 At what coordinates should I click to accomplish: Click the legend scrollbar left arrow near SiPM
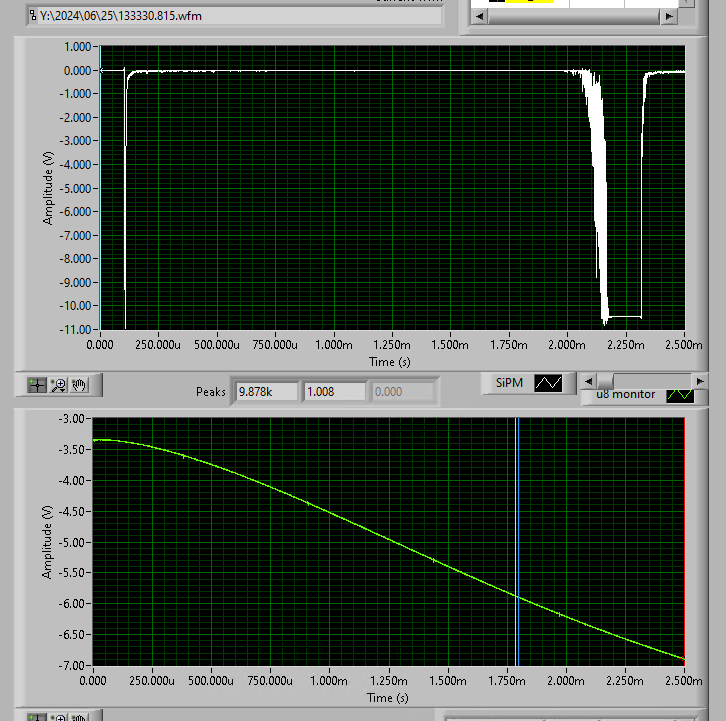pos(588,382)
